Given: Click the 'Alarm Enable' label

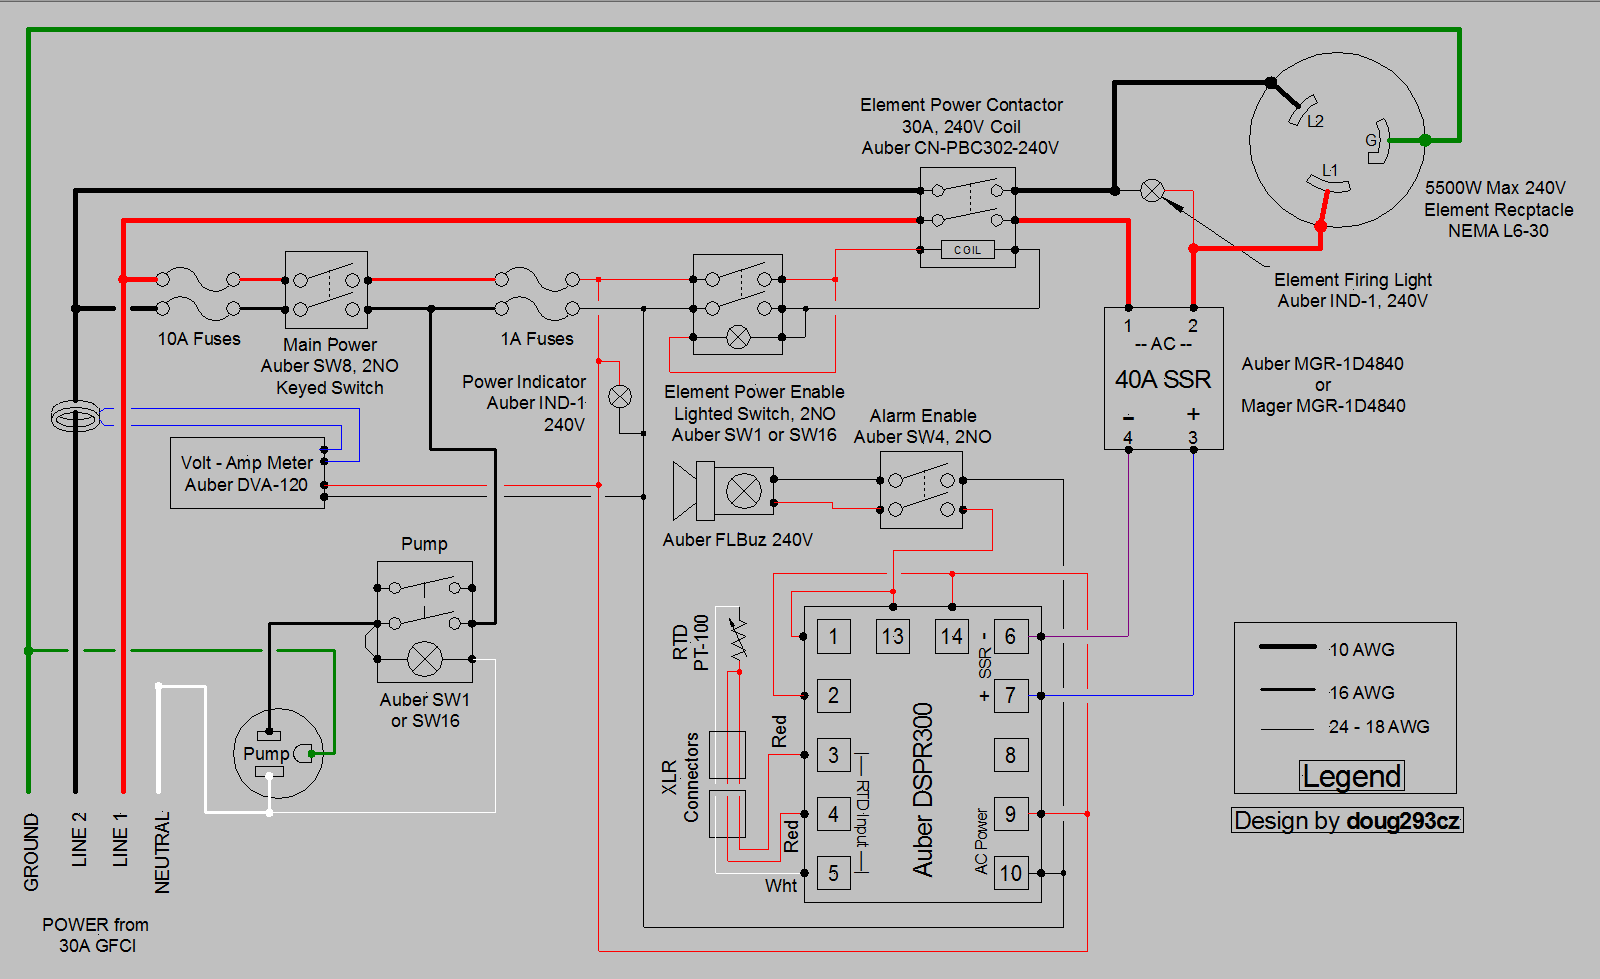Looking at the screenshot, I should [923, 416].
